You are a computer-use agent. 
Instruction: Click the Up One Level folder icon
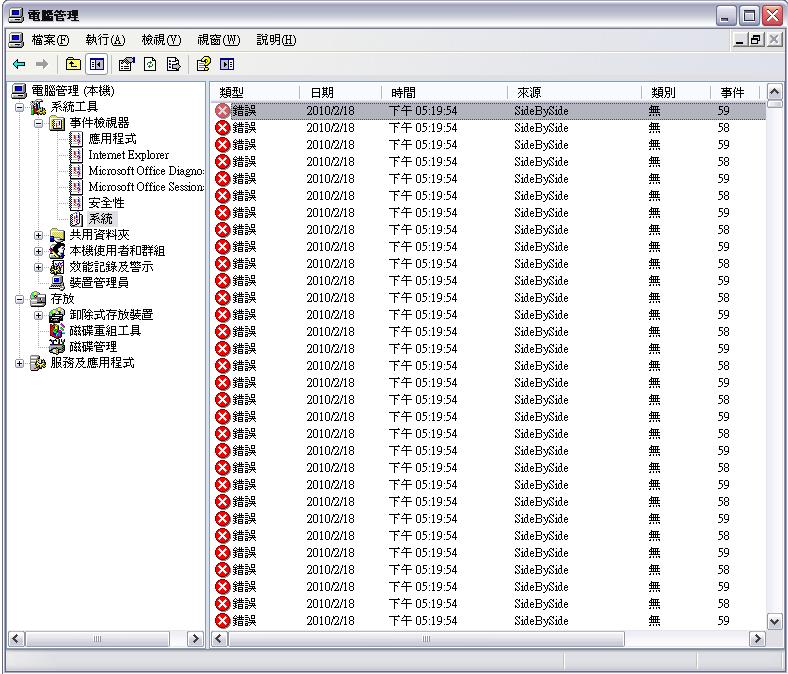coord(73,64)
